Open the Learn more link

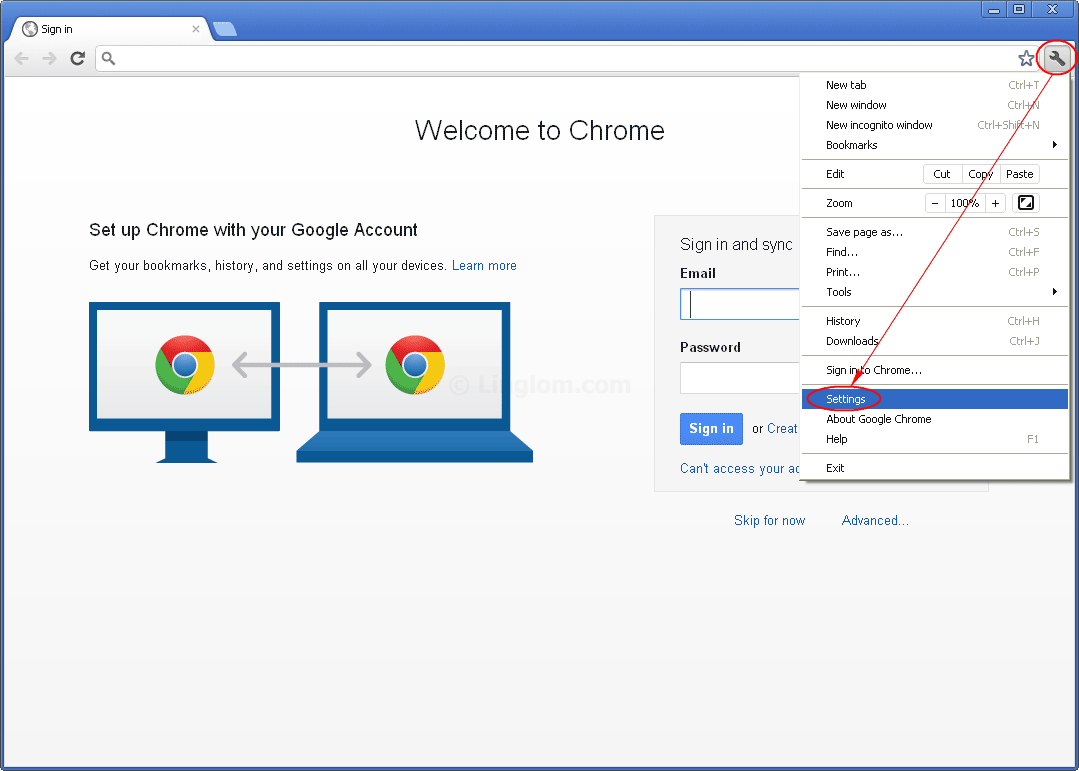(484, 266)
